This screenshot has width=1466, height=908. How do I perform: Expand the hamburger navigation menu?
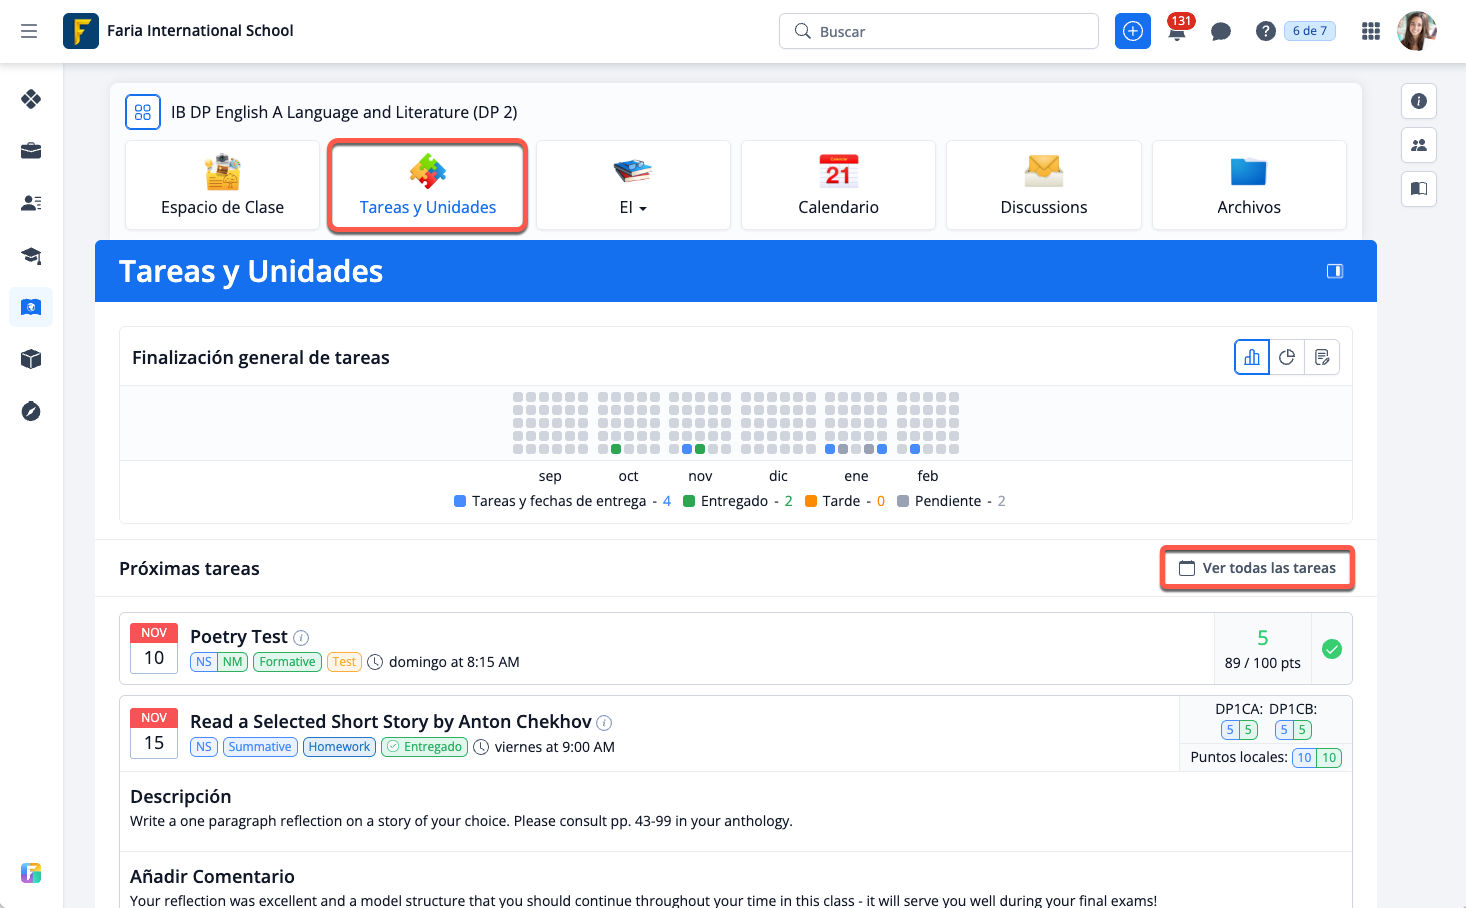(x=29, y=31)
